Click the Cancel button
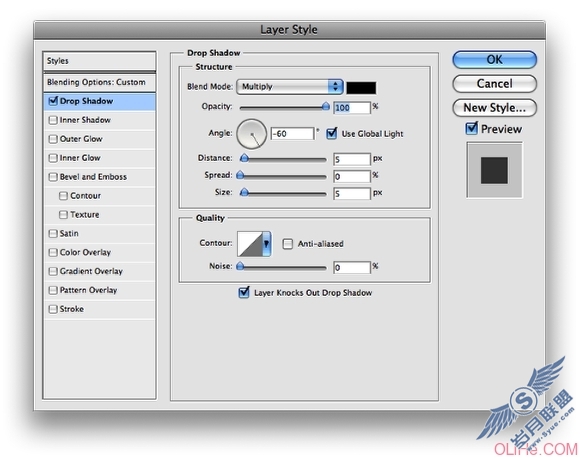 pos(495,84)
